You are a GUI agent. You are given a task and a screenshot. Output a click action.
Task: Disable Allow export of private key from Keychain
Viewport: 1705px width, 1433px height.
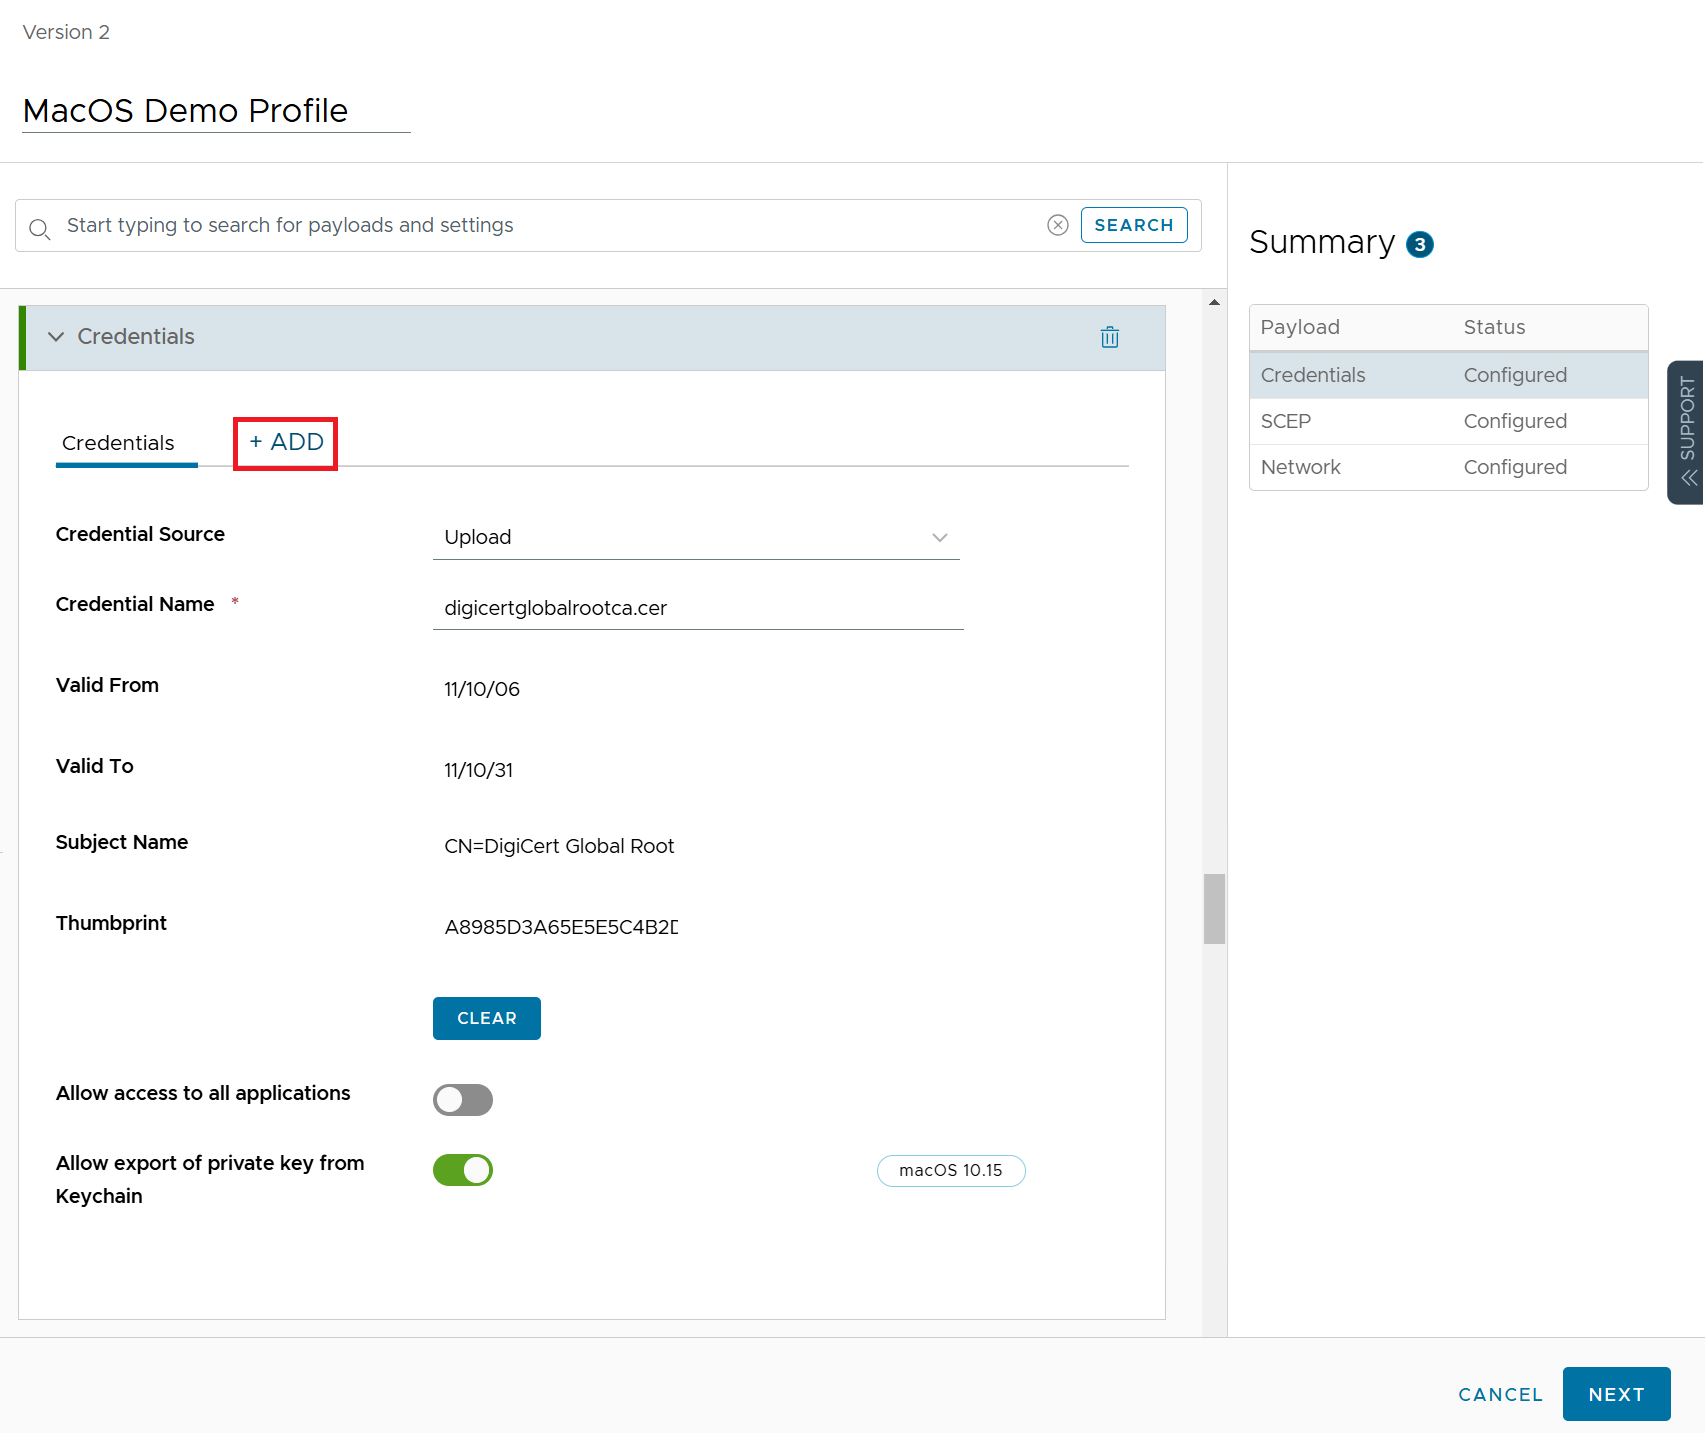(463, 1170)
